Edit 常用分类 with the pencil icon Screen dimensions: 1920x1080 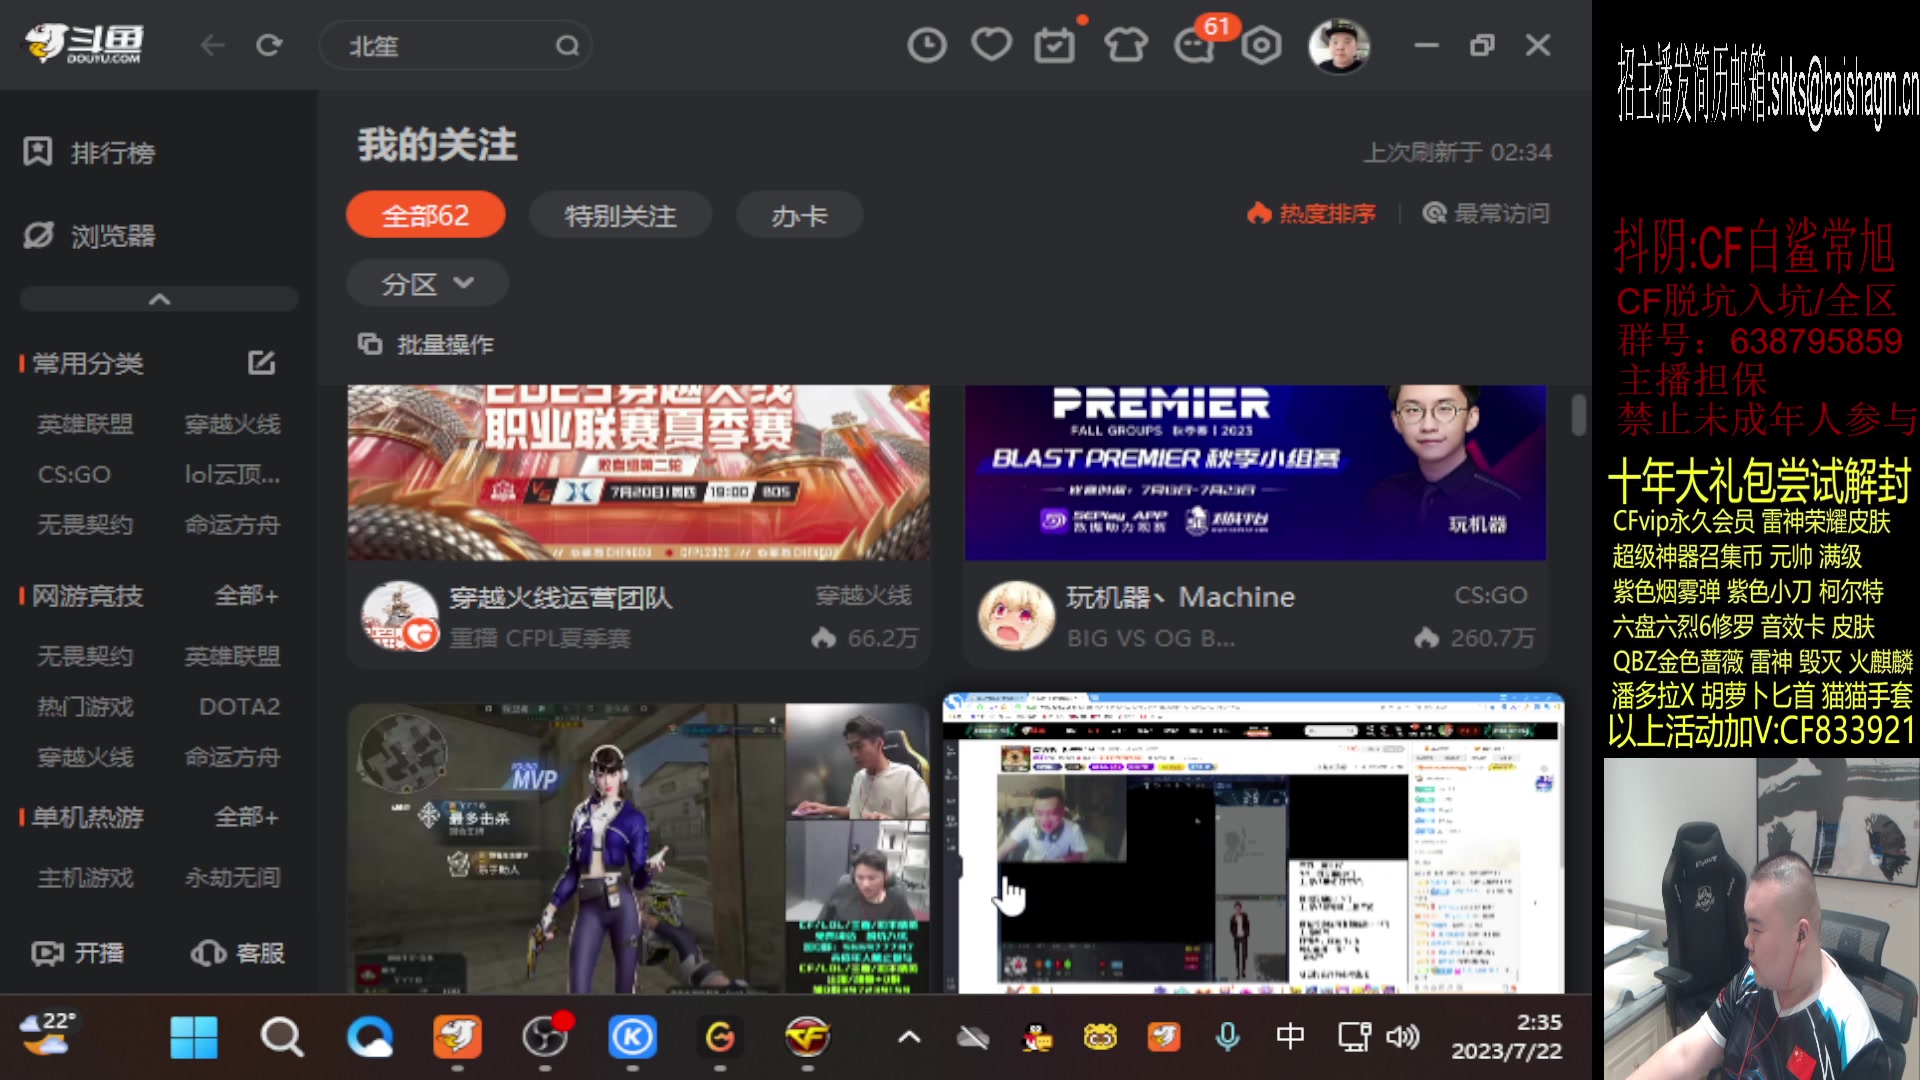[x=261, y=363]
